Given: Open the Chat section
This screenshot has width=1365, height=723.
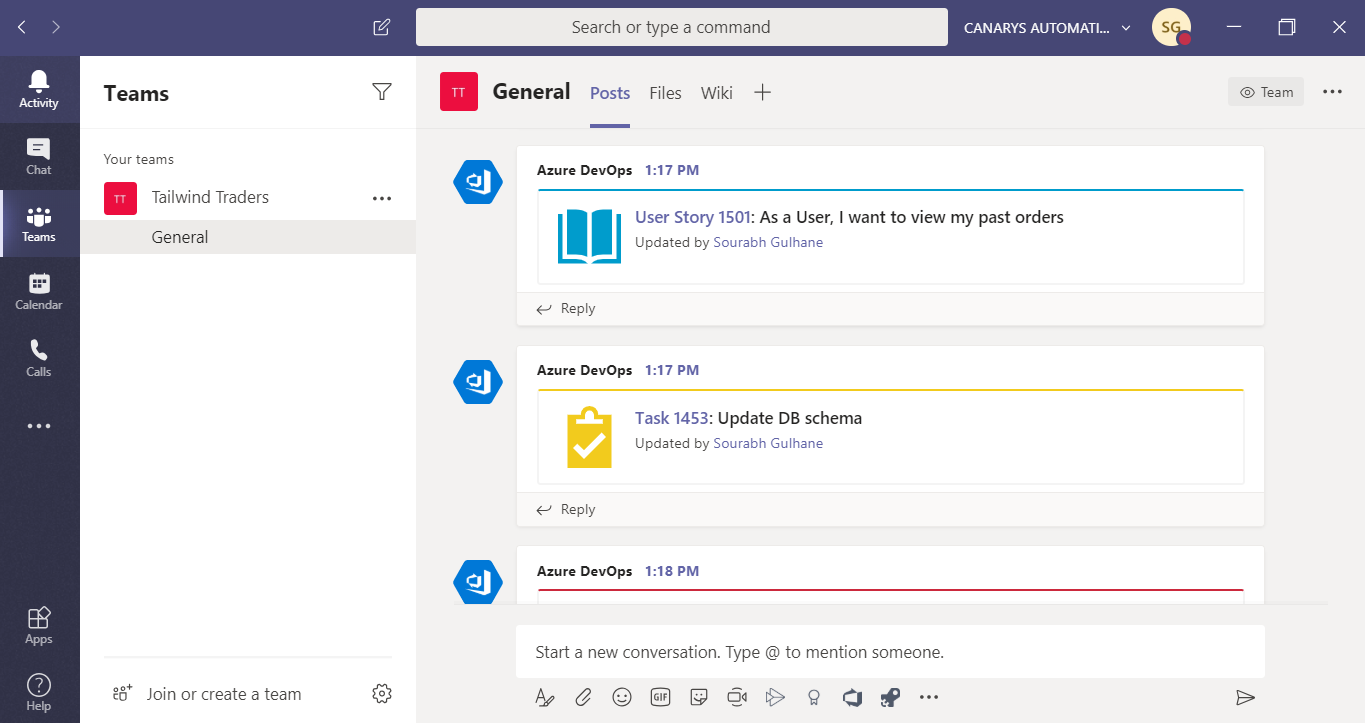Looking at the screenshot, I should (39, 157).
